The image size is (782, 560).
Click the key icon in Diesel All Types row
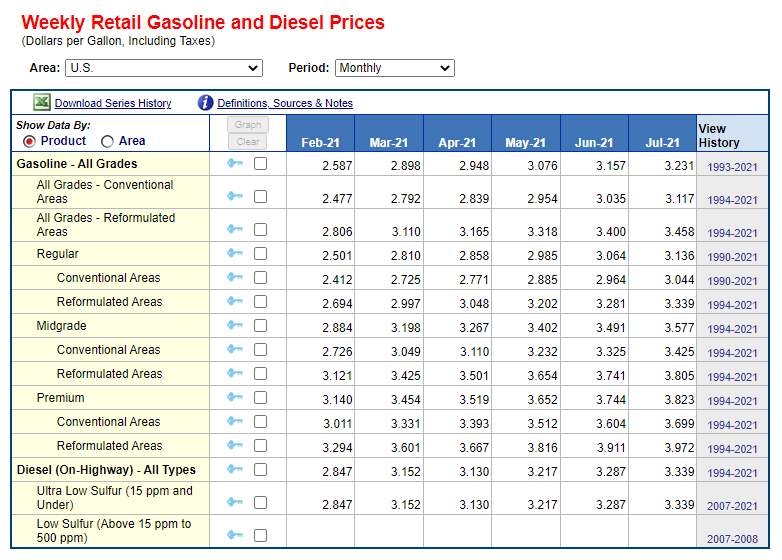[235, 470]
